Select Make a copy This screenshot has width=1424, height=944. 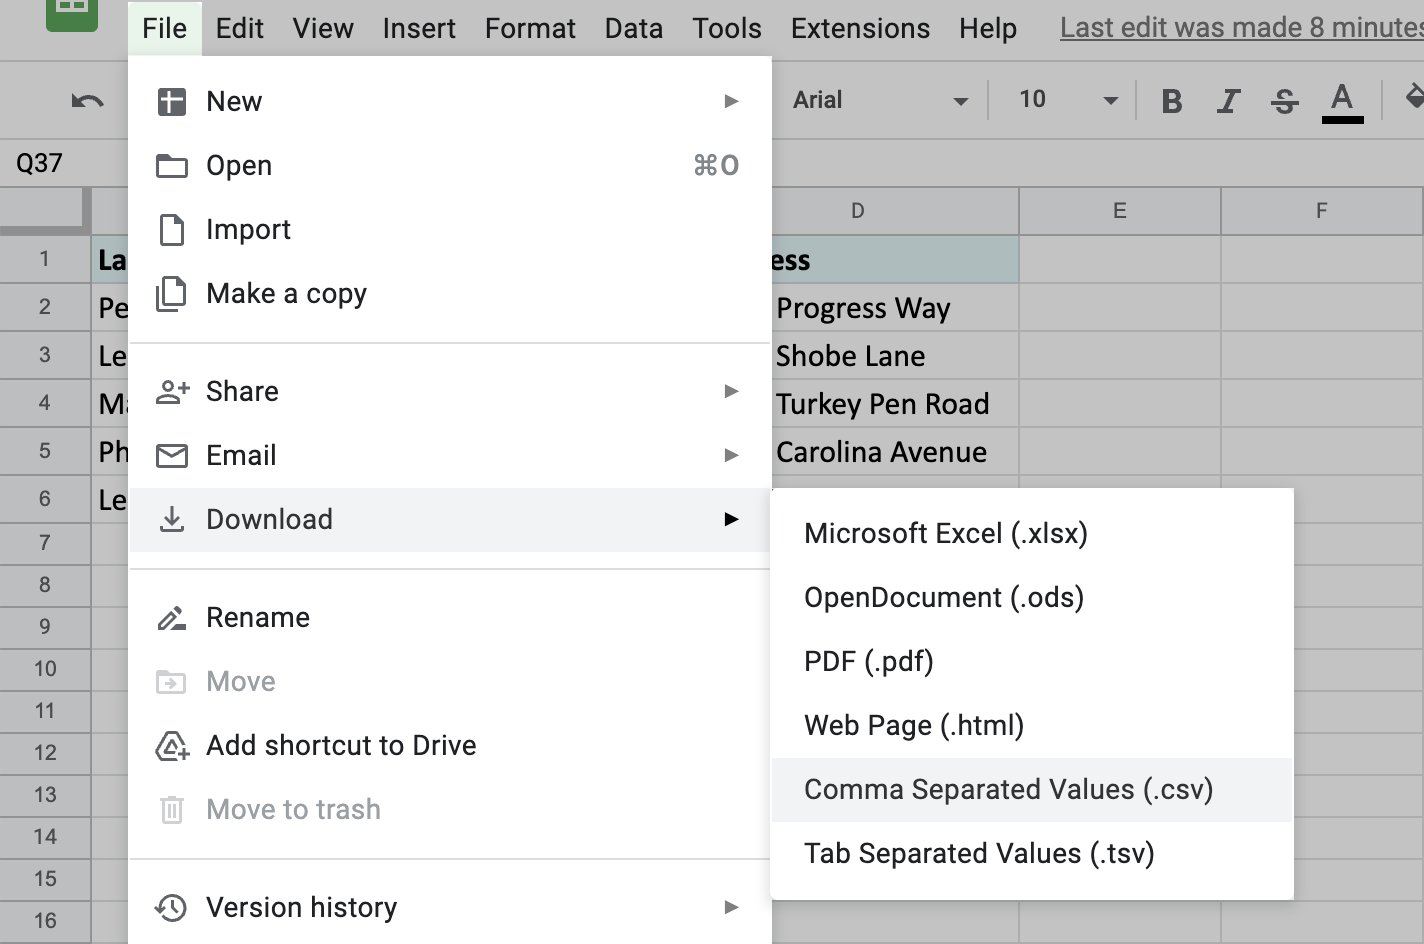click(x=286, y=294)
